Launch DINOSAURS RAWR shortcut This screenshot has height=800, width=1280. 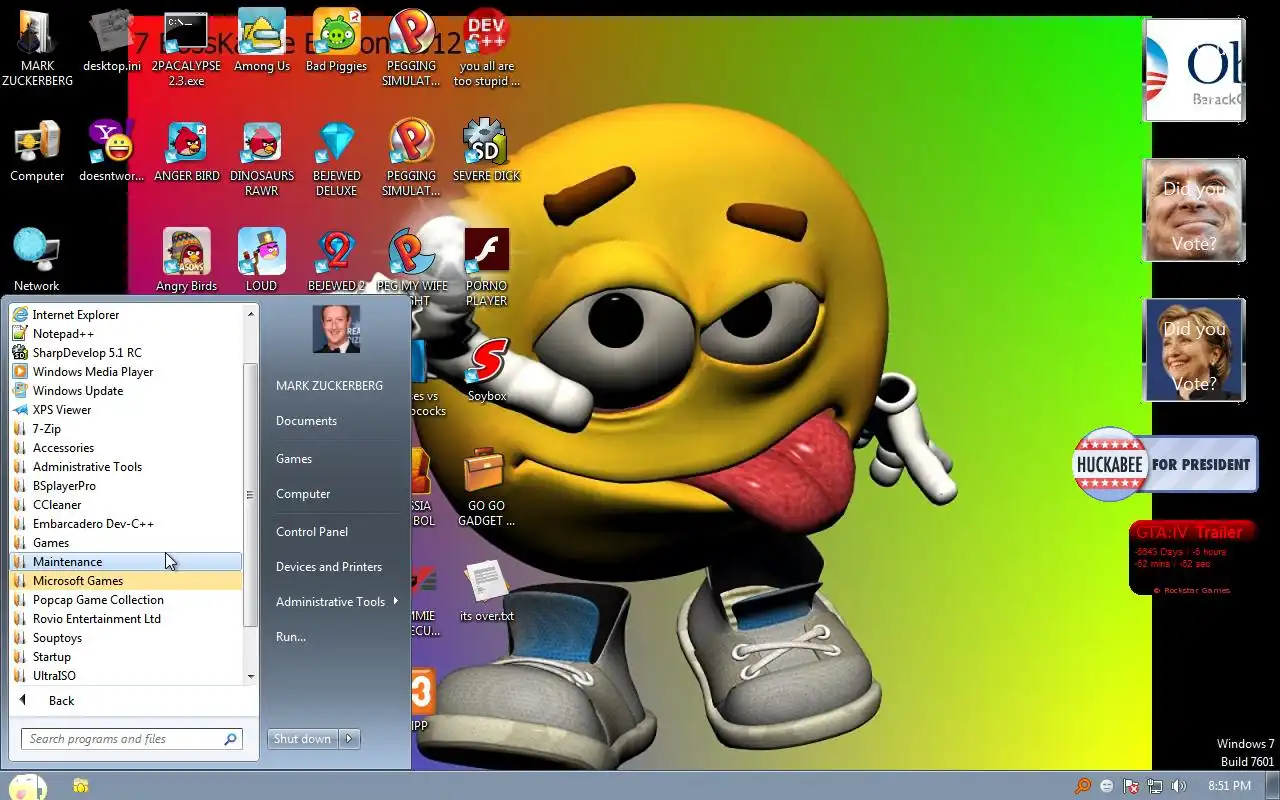[x=261, y=157]
